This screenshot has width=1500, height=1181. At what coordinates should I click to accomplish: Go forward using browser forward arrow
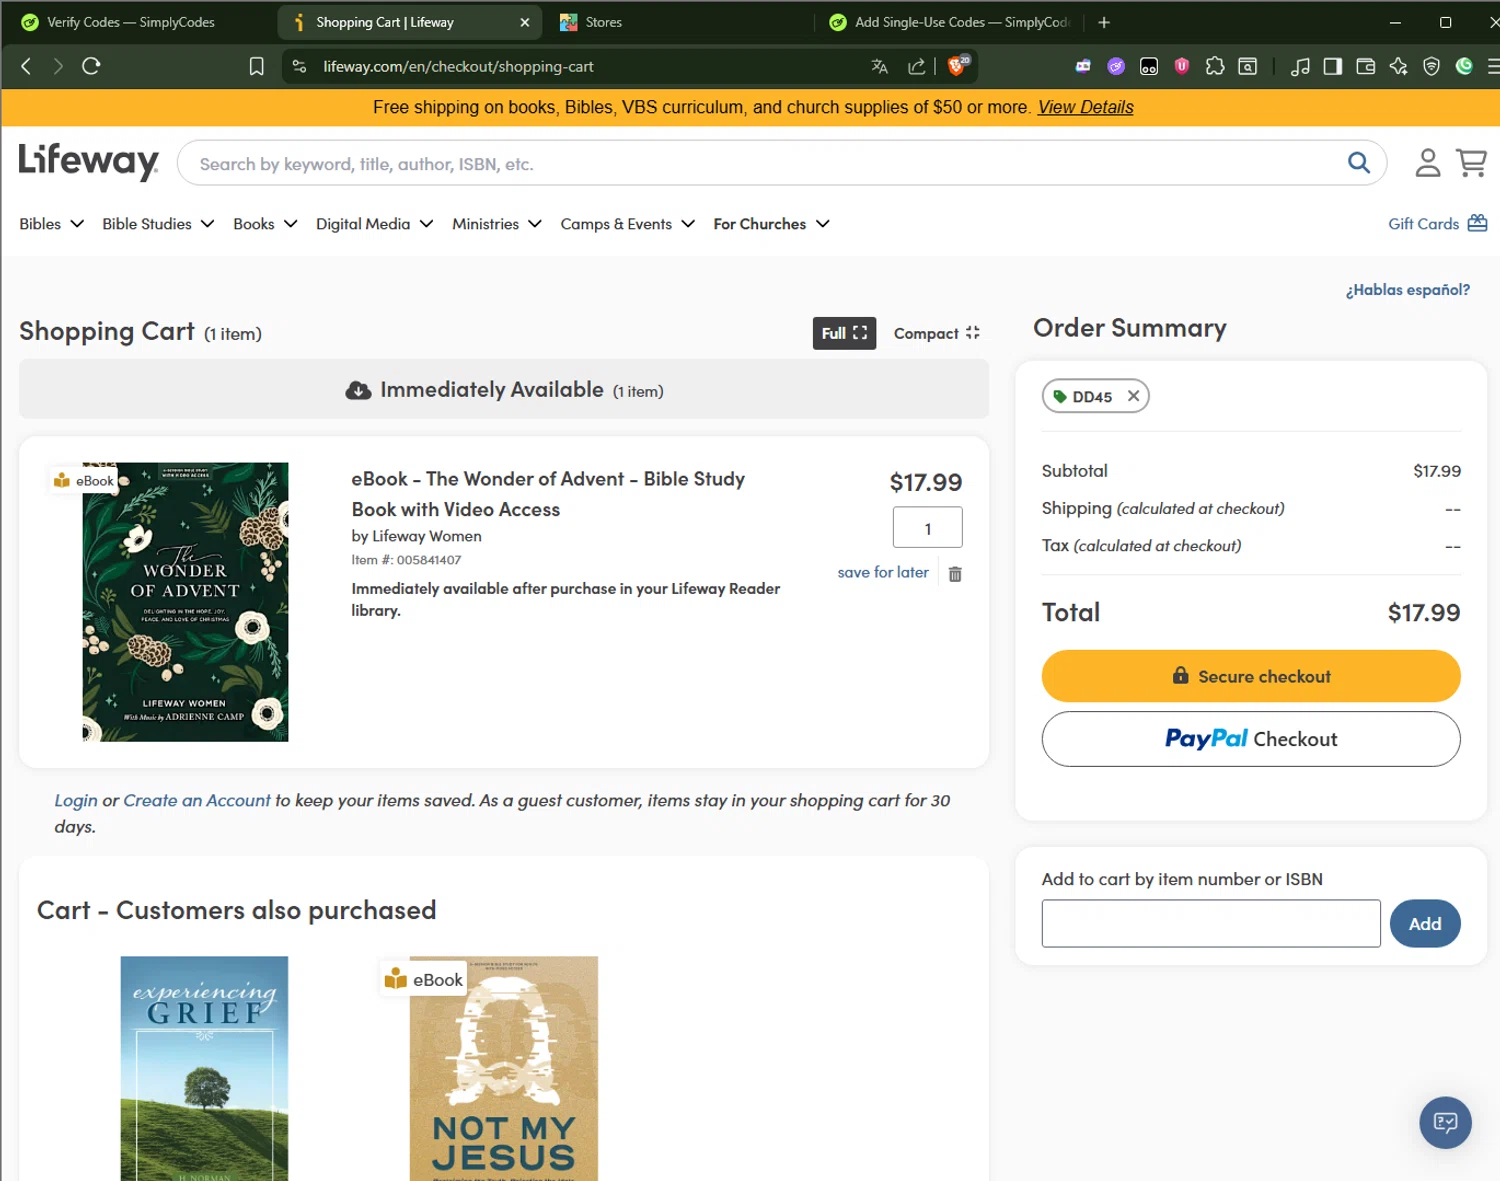[x=58, y=66]
